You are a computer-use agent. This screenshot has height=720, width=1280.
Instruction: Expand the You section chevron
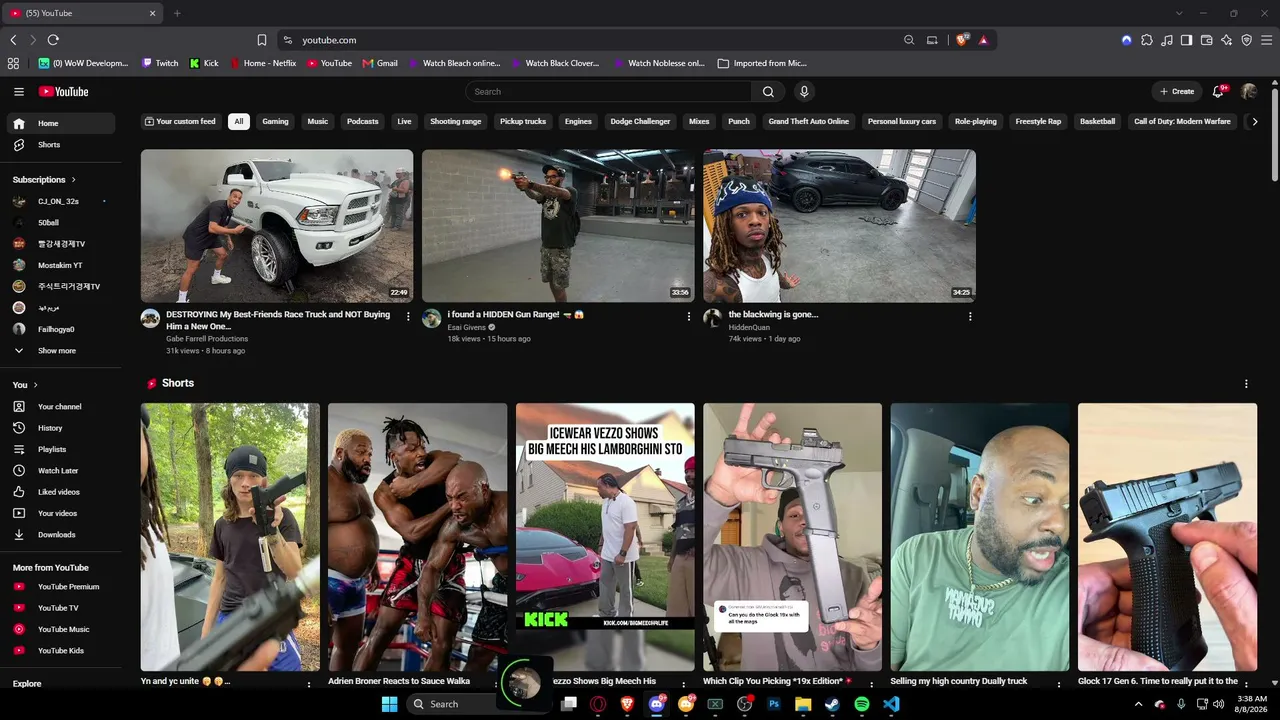[x=35, y=385]
